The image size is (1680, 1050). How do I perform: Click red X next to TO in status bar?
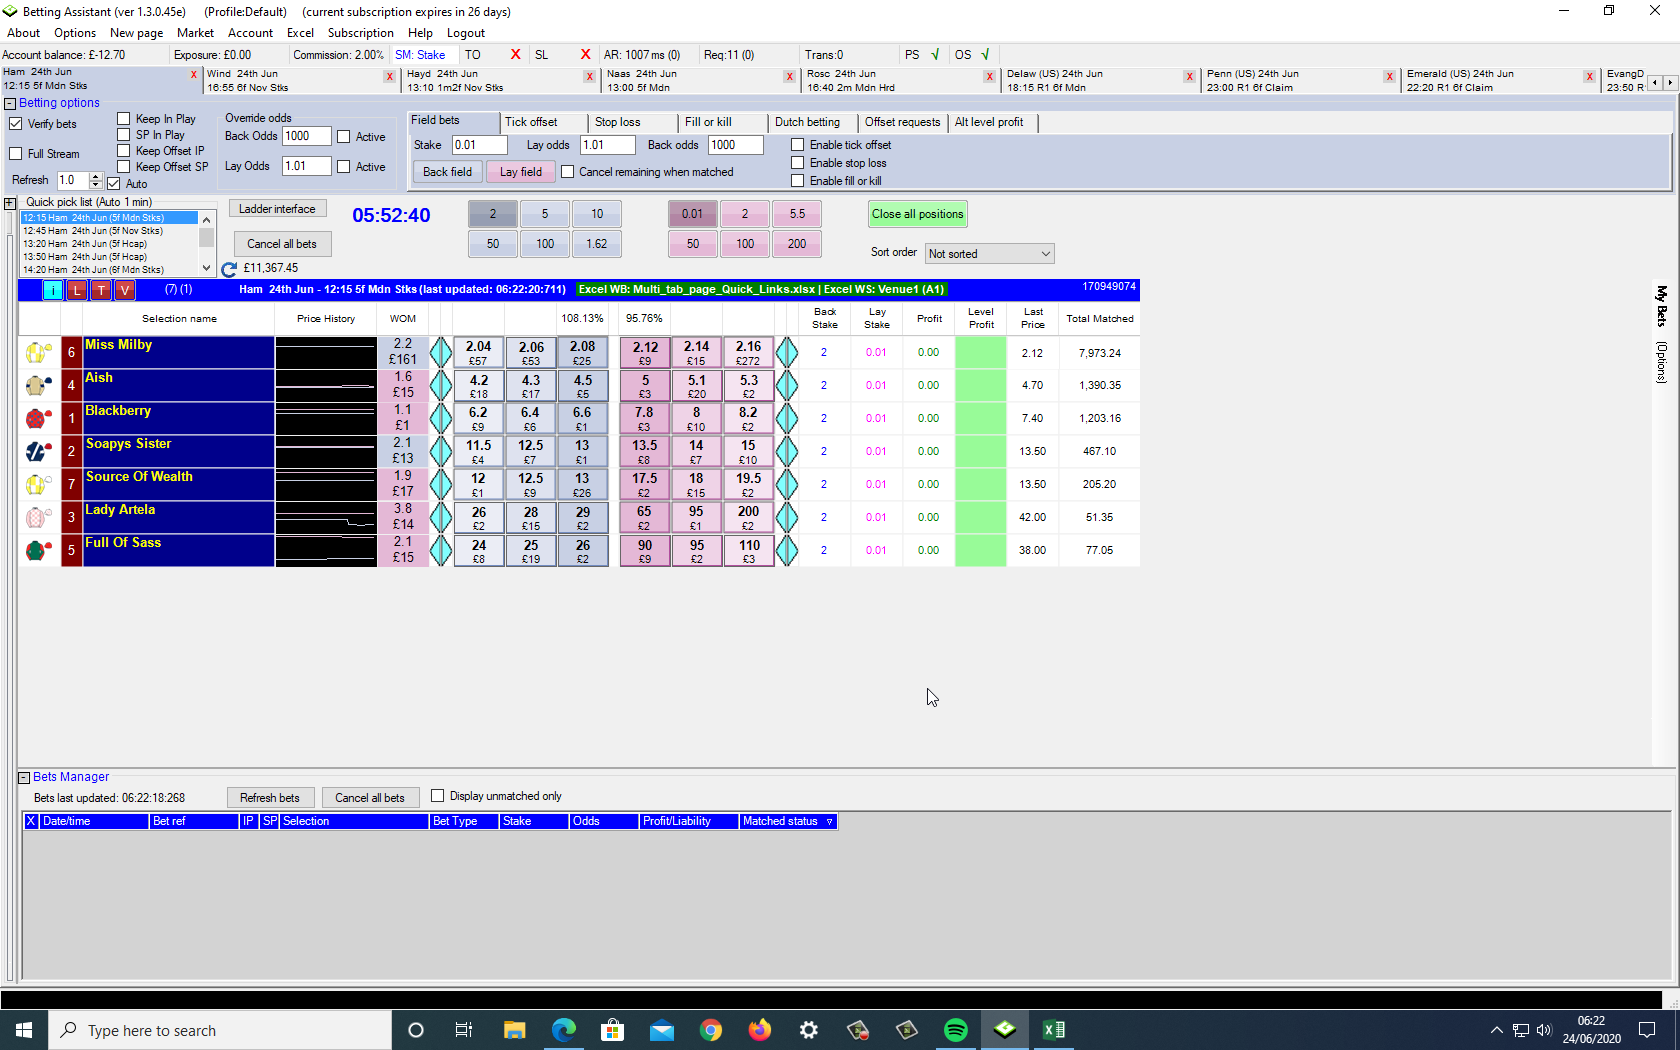pos(516,55)
